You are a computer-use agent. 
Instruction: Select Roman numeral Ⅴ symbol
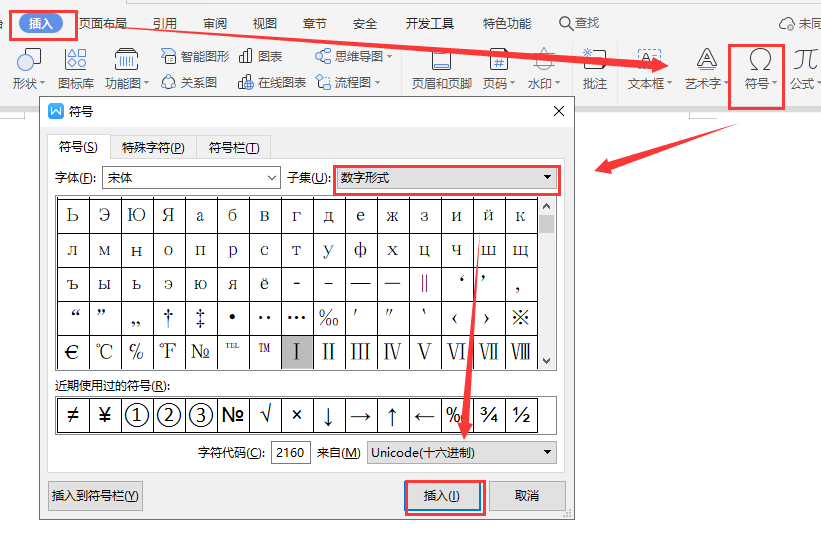point(425,352)
